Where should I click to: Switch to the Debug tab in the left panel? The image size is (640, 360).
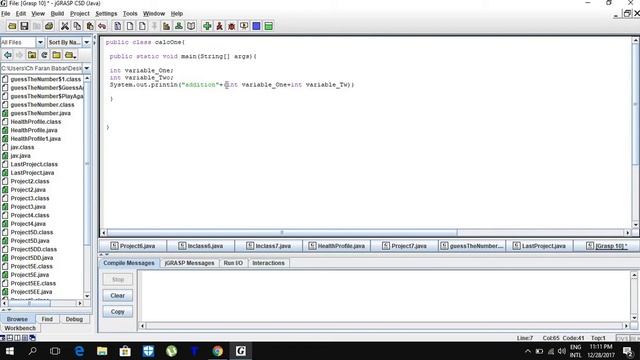click(74, 319)
